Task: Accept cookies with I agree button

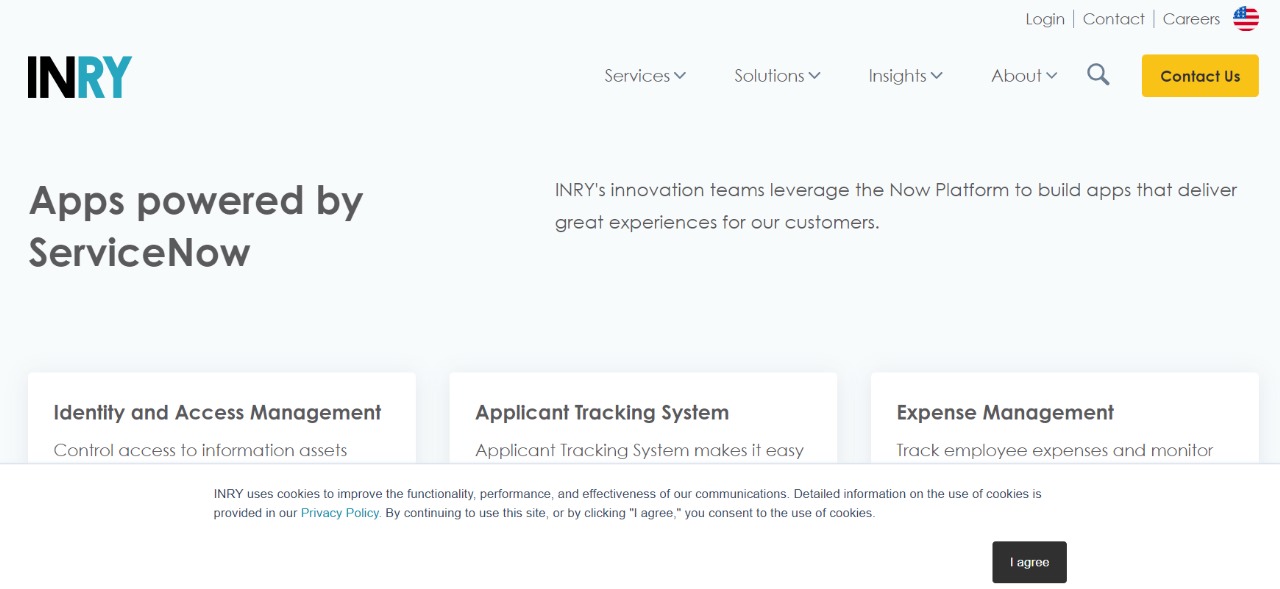Action: 1029,562
